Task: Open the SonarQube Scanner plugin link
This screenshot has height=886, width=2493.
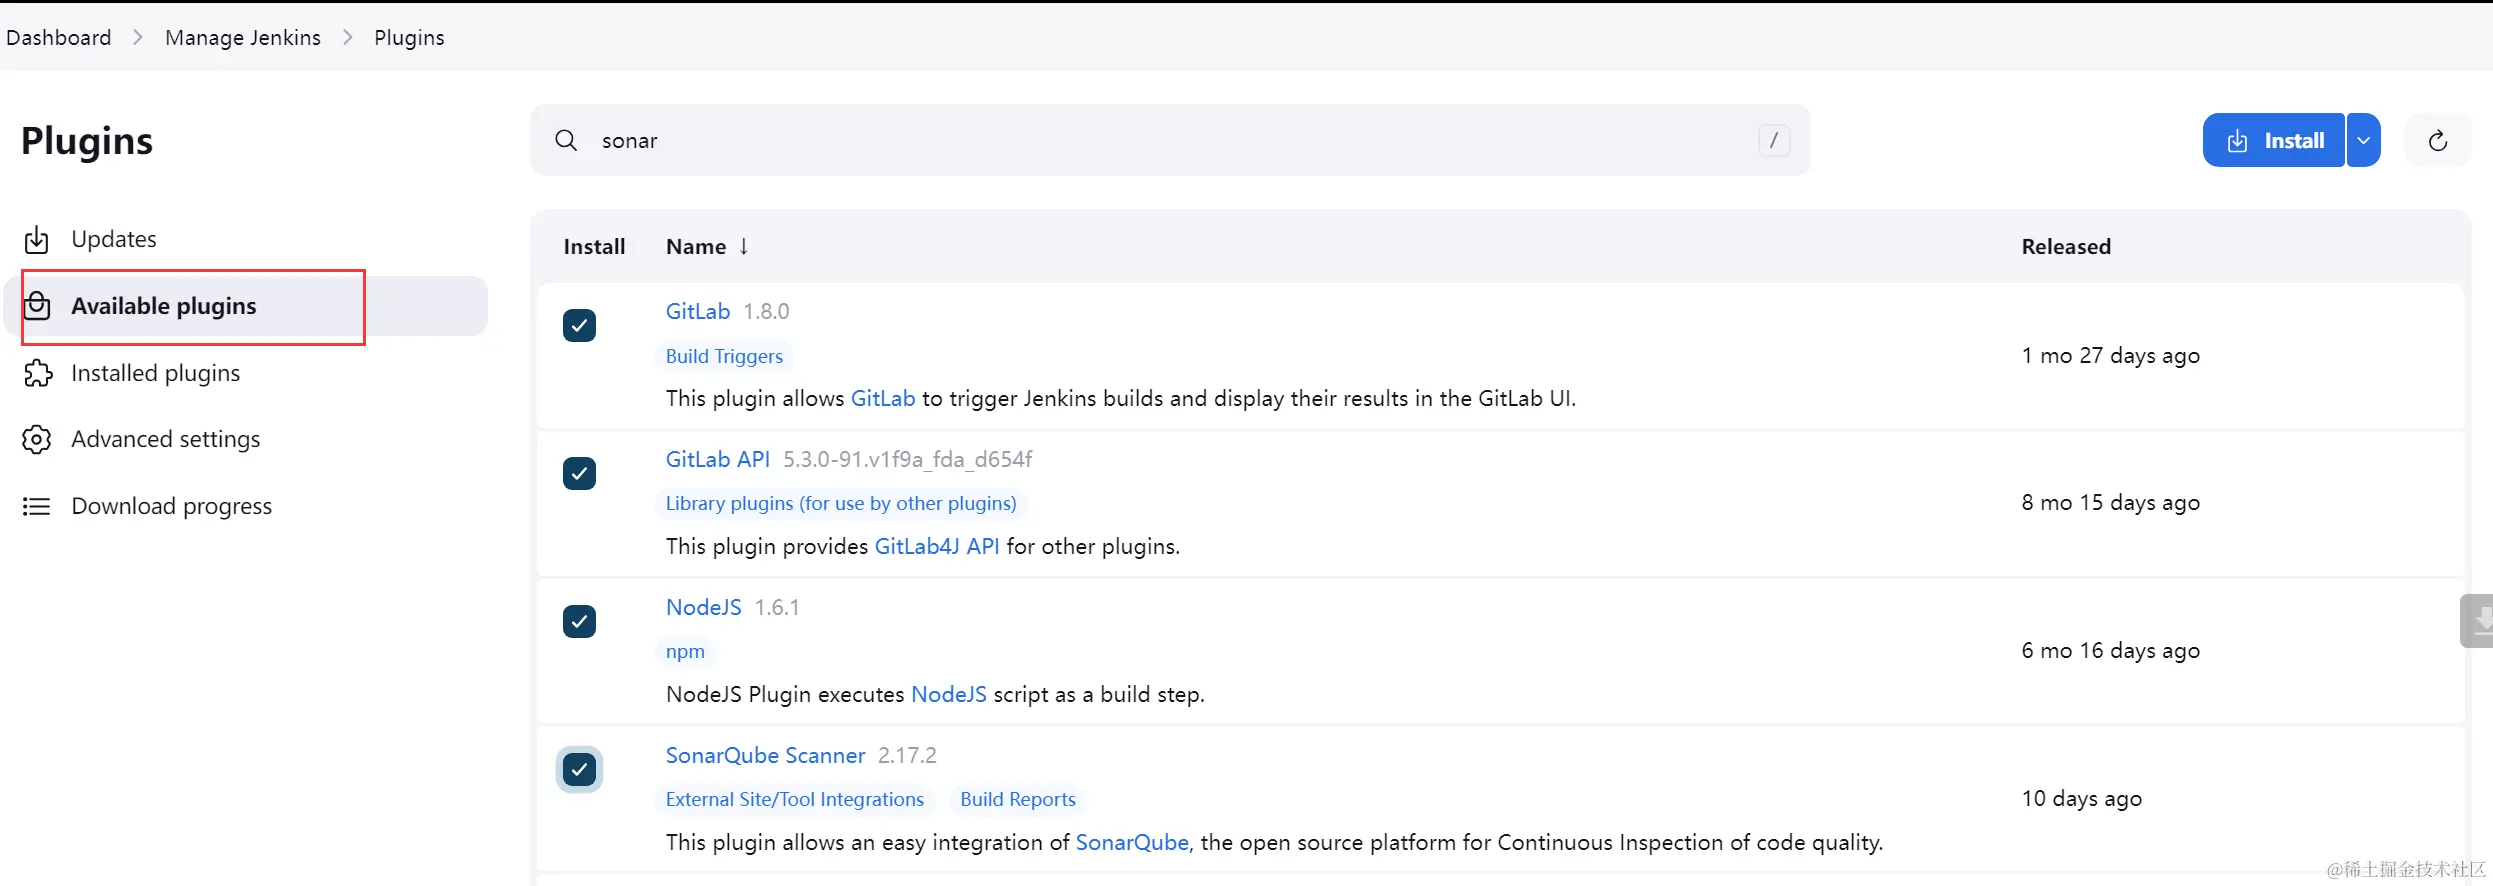Action: pyautogui.click(x=765, y=755)
